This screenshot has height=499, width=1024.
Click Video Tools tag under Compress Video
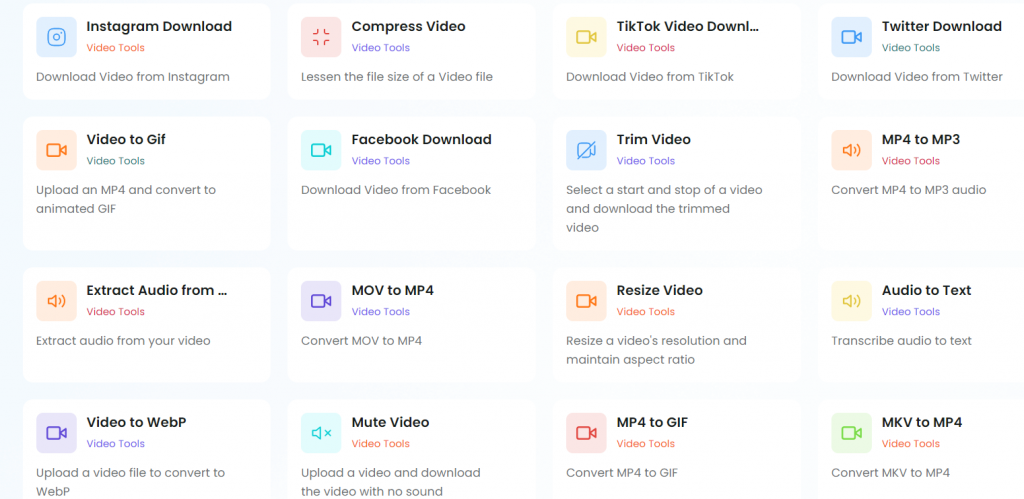[x=380, y=48]
